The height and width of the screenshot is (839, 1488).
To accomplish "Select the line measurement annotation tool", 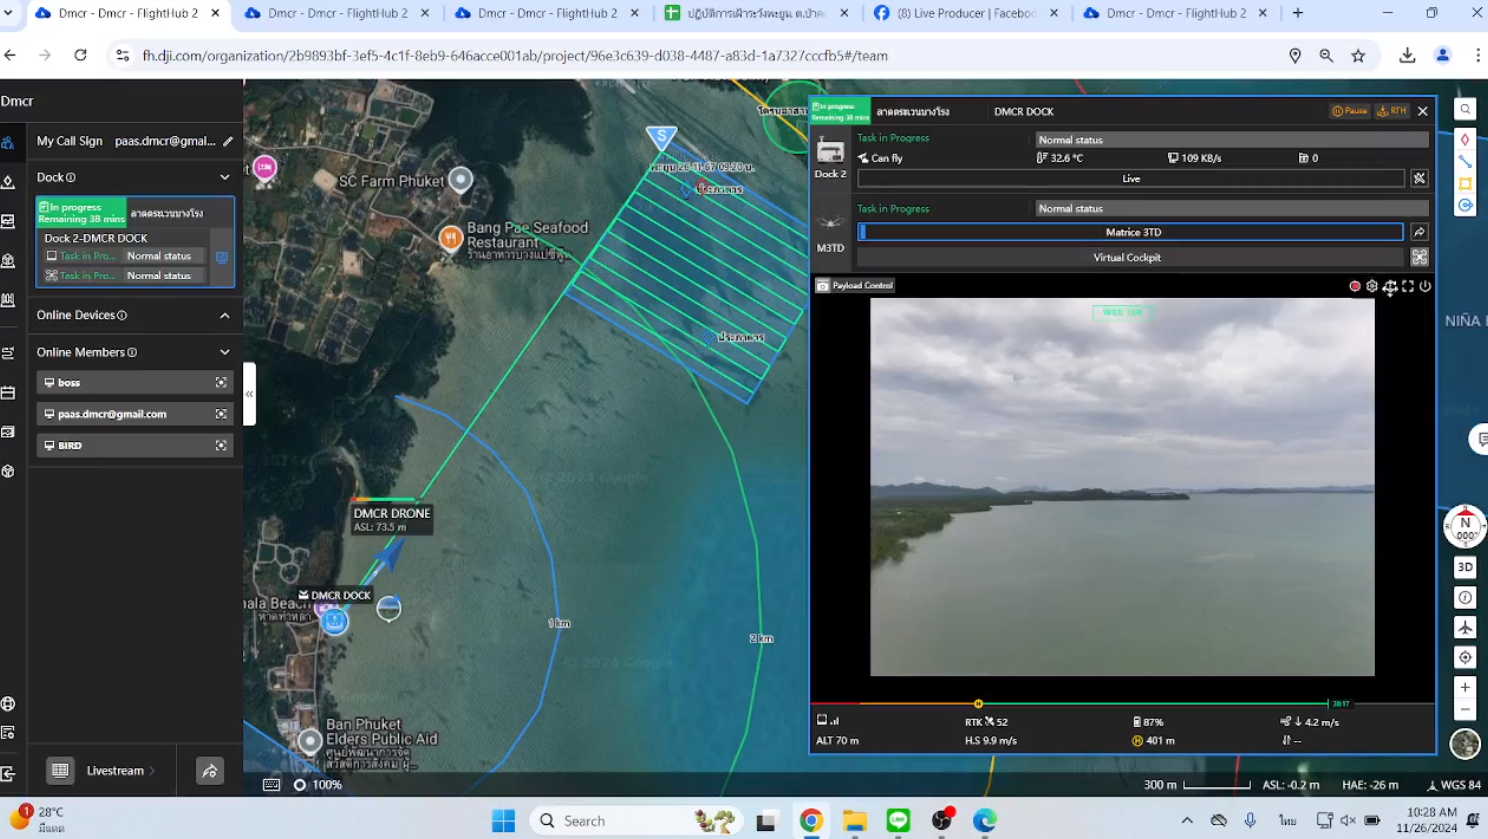I will (1465, 162).
